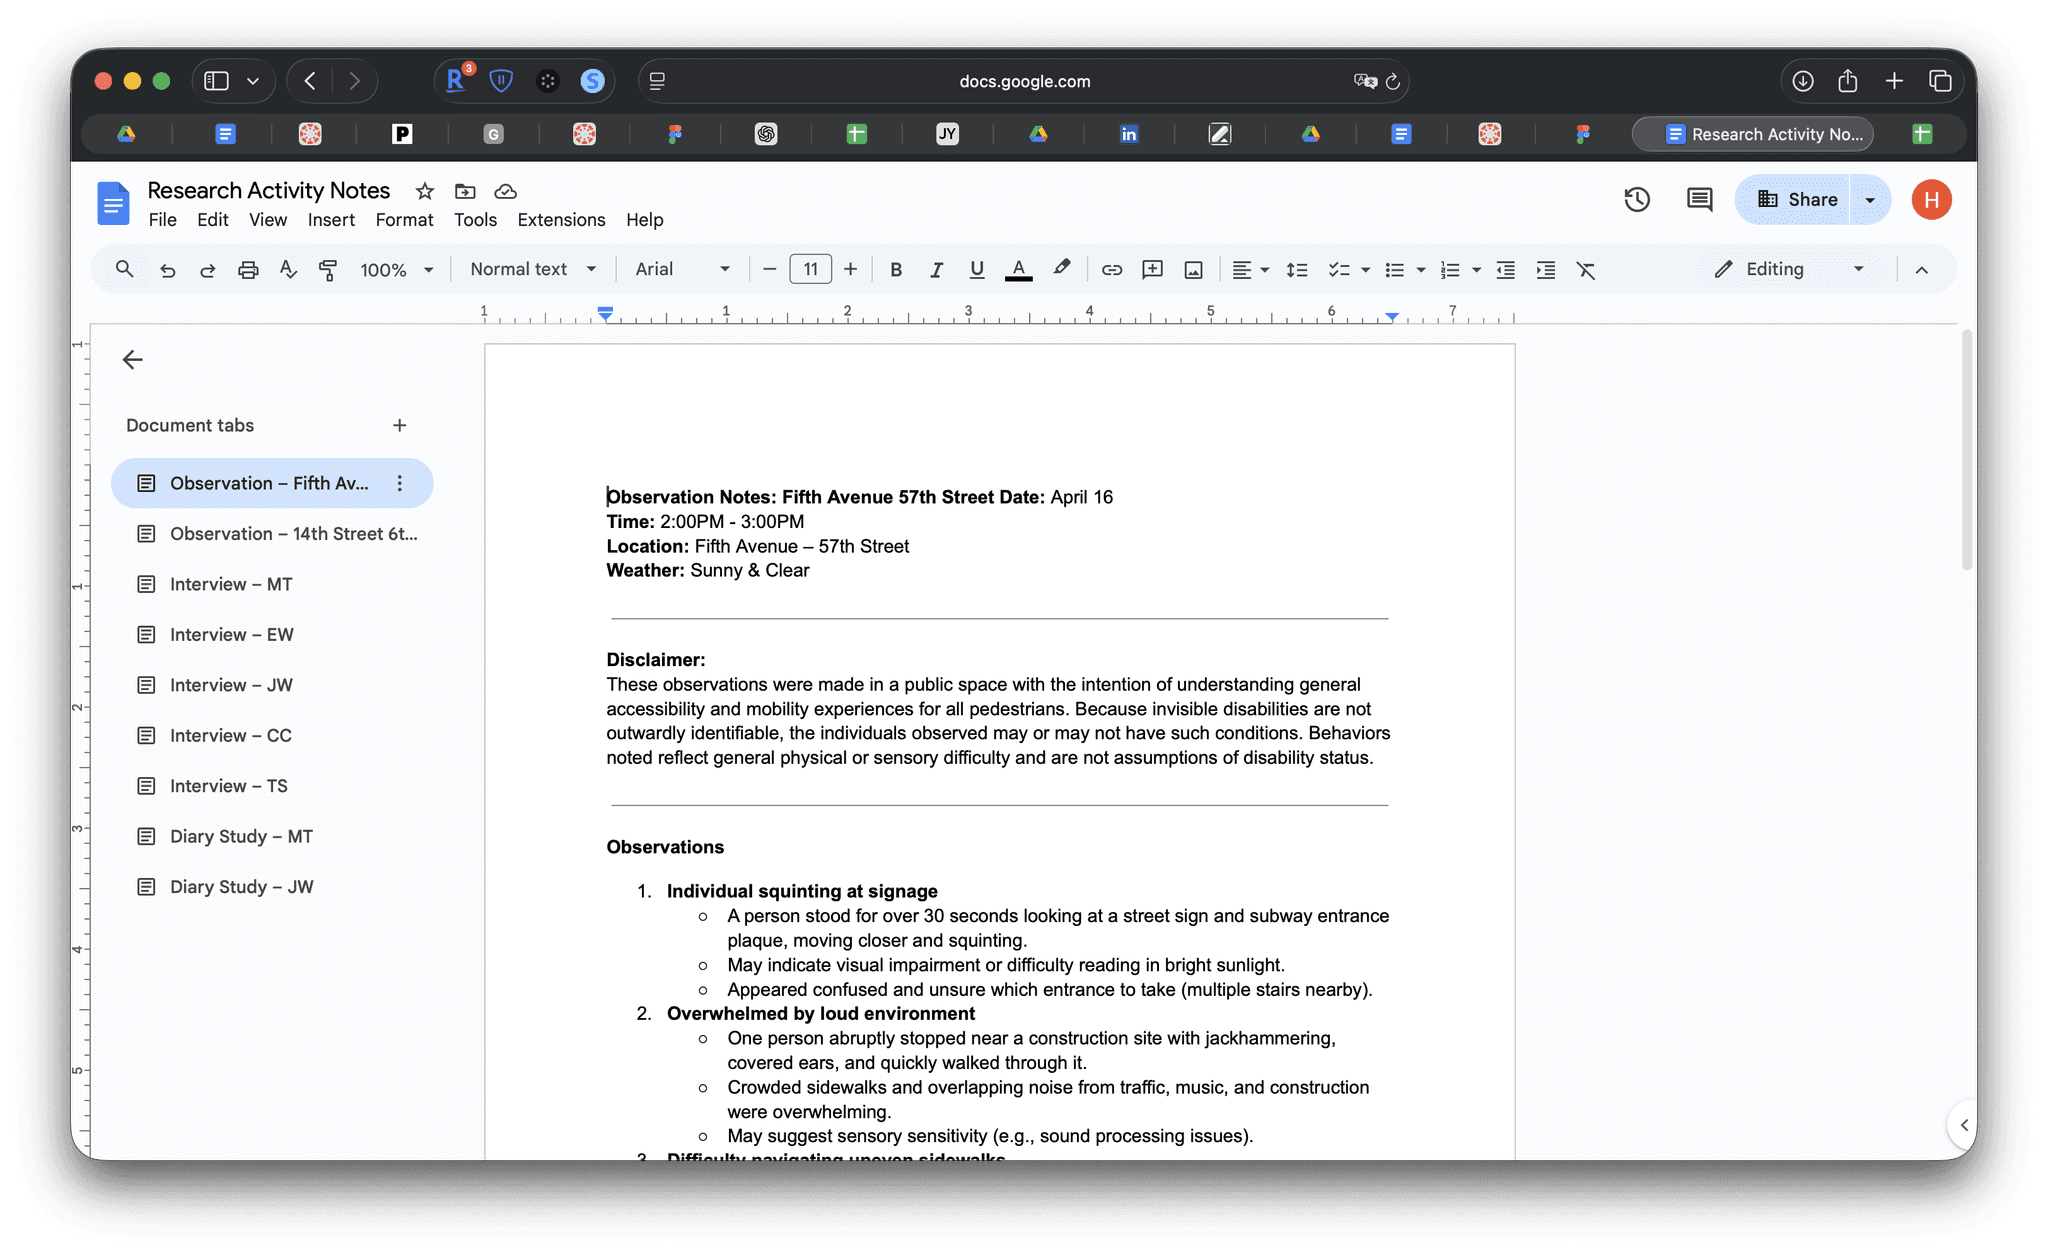The height and width of the screenshot is (1254, 2048).
Task: Click the spelling and grammar check icon
Action: (x=288, y=270)
